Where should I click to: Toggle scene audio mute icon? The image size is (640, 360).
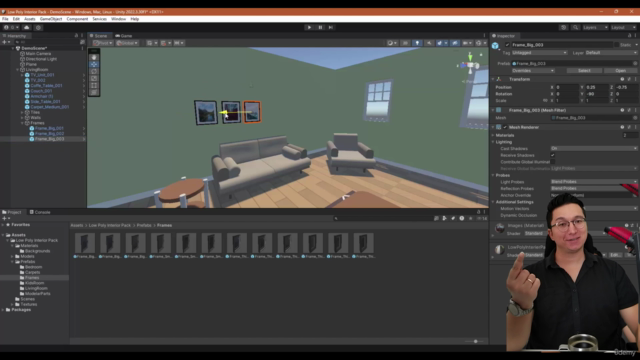[429, 43]
